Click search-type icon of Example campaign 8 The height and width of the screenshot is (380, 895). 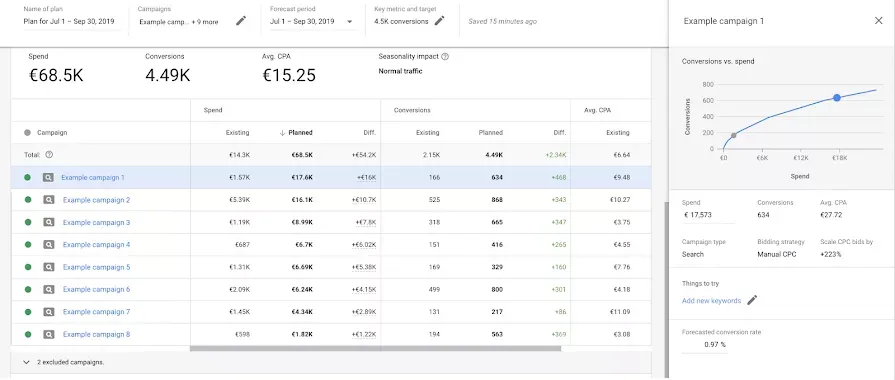pyautogui.click(x=49, y=334)
